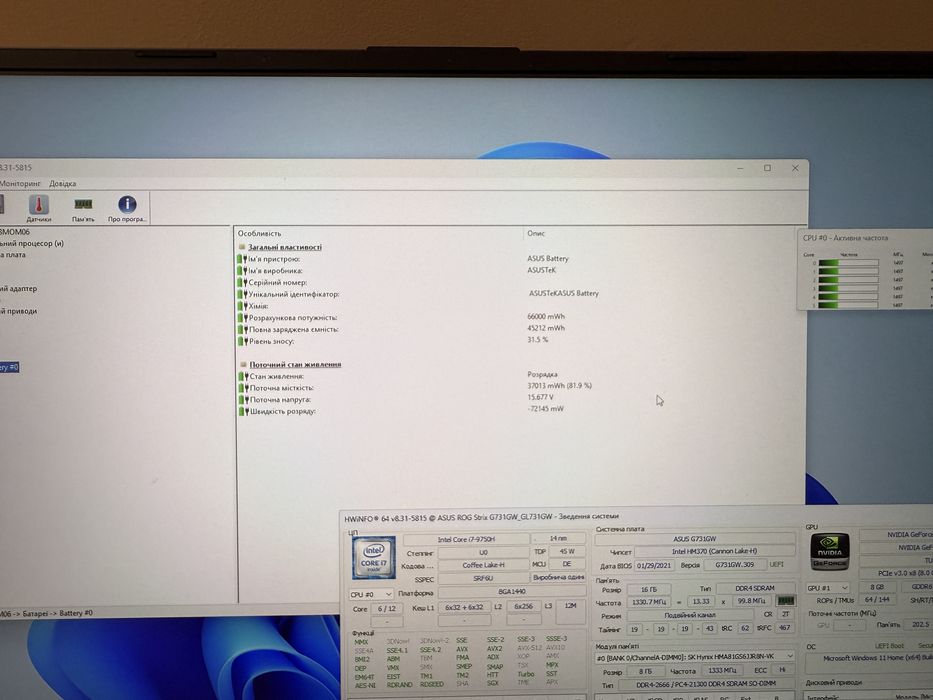933x700 pixels.
Task: Click the Виробнича одиниця button
Action: 558,577
